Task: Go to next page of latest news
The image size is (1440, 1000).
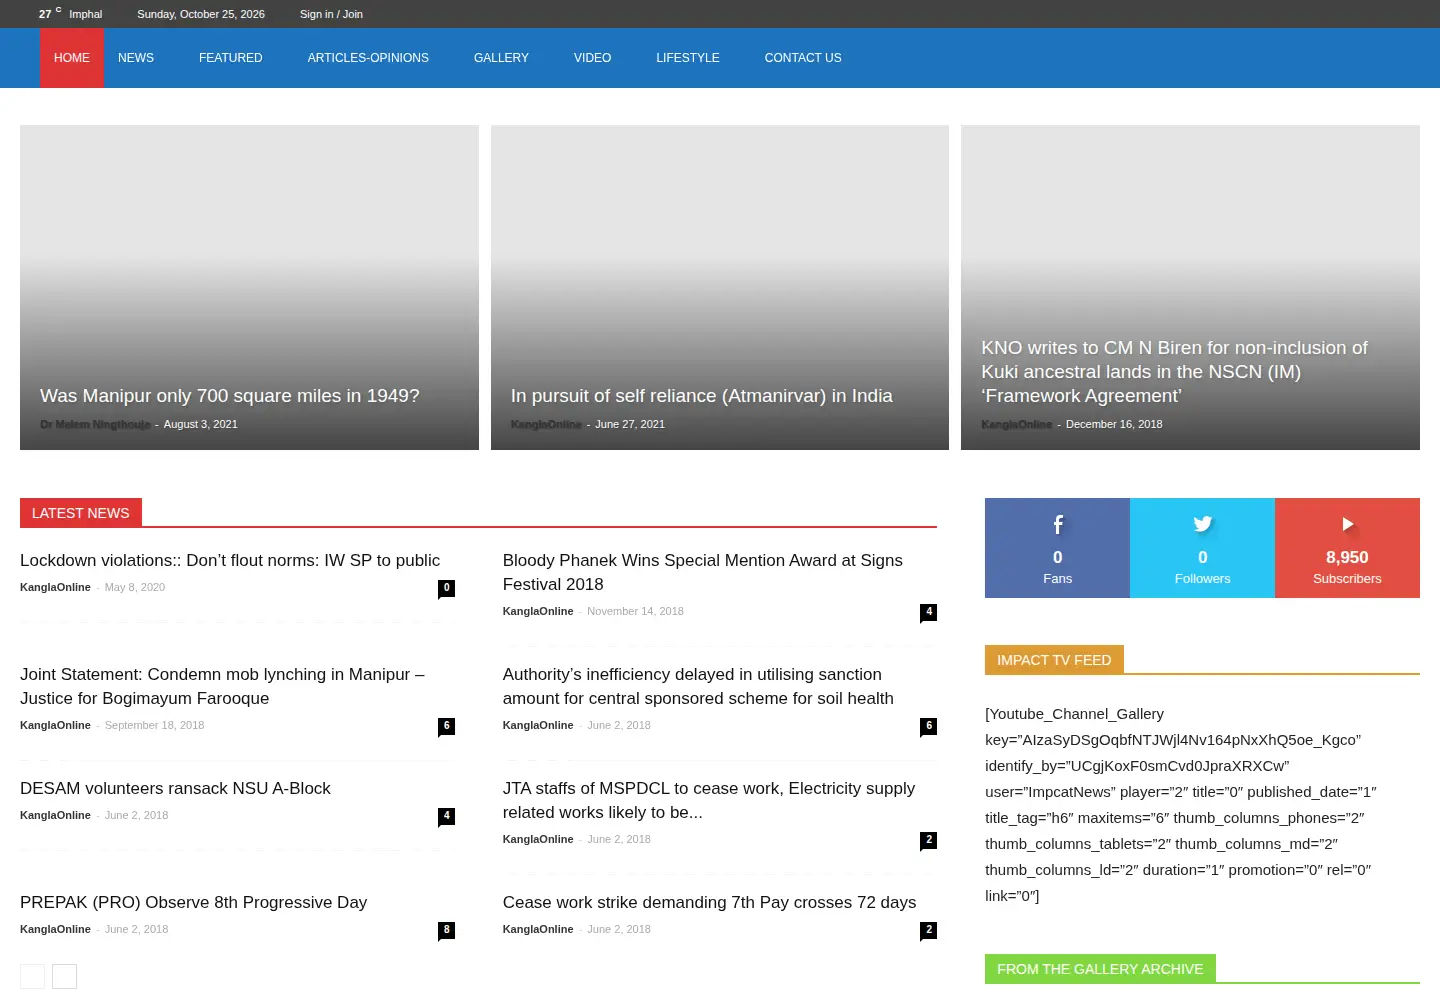Action: click(x=64, y=976)
